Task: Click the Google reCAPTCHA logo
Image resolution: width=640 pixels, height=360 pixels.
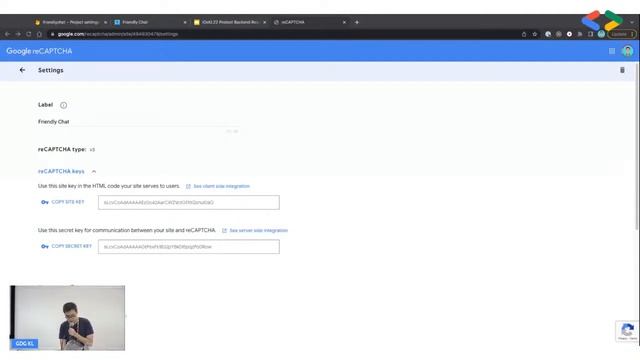Action: point(39,51)
